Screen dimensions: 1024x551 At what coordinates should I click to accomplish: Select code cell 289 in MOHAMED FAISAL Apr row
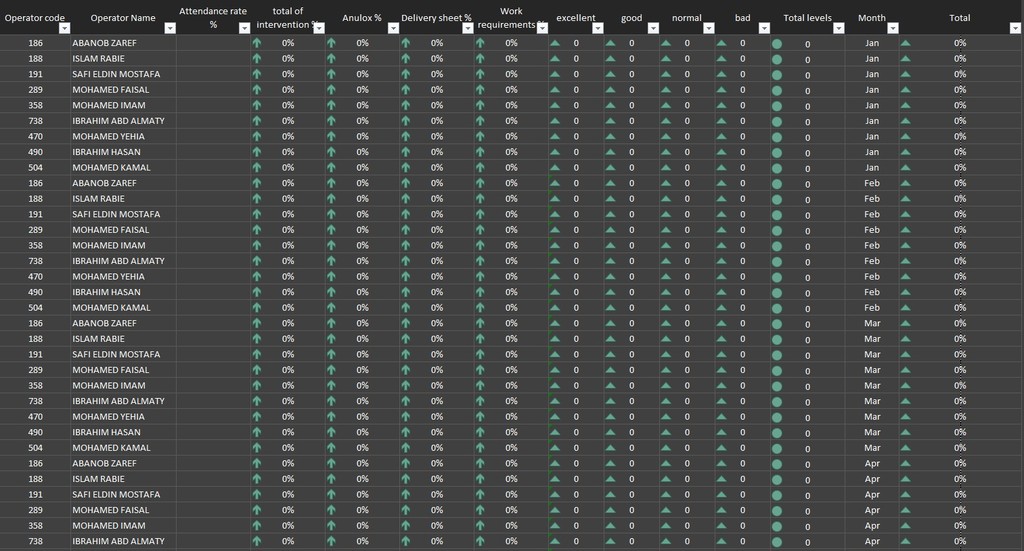(35, 510)
